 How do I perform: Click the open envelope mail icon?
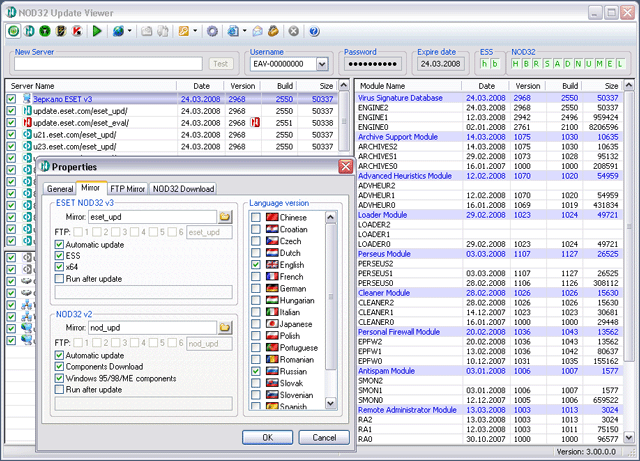coord(258,31)
